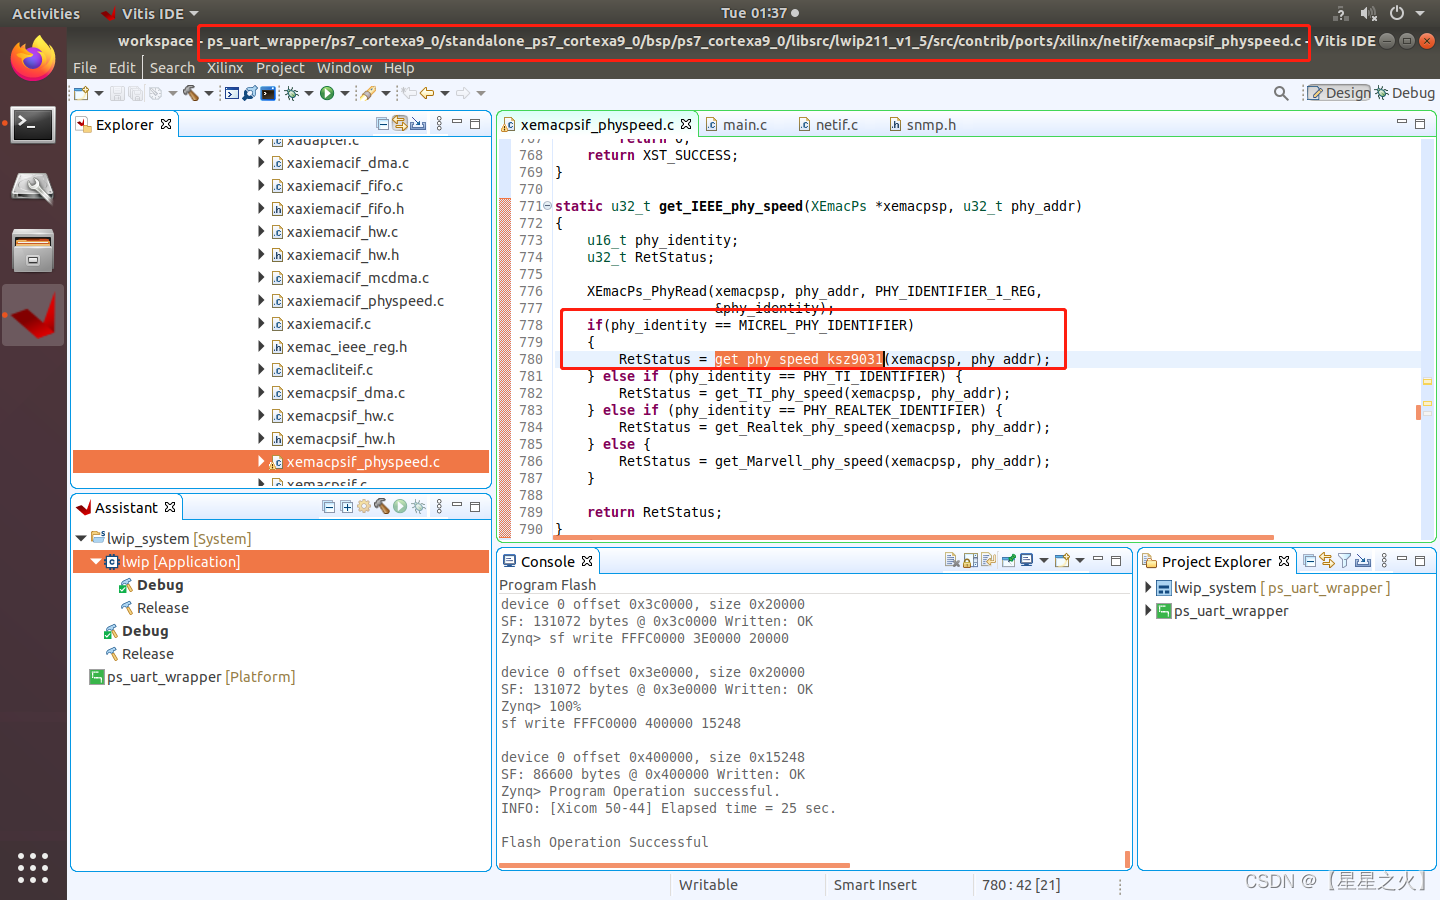Switch to the main.c tab
Screen dimensions: 1440x900
point(745,124)
